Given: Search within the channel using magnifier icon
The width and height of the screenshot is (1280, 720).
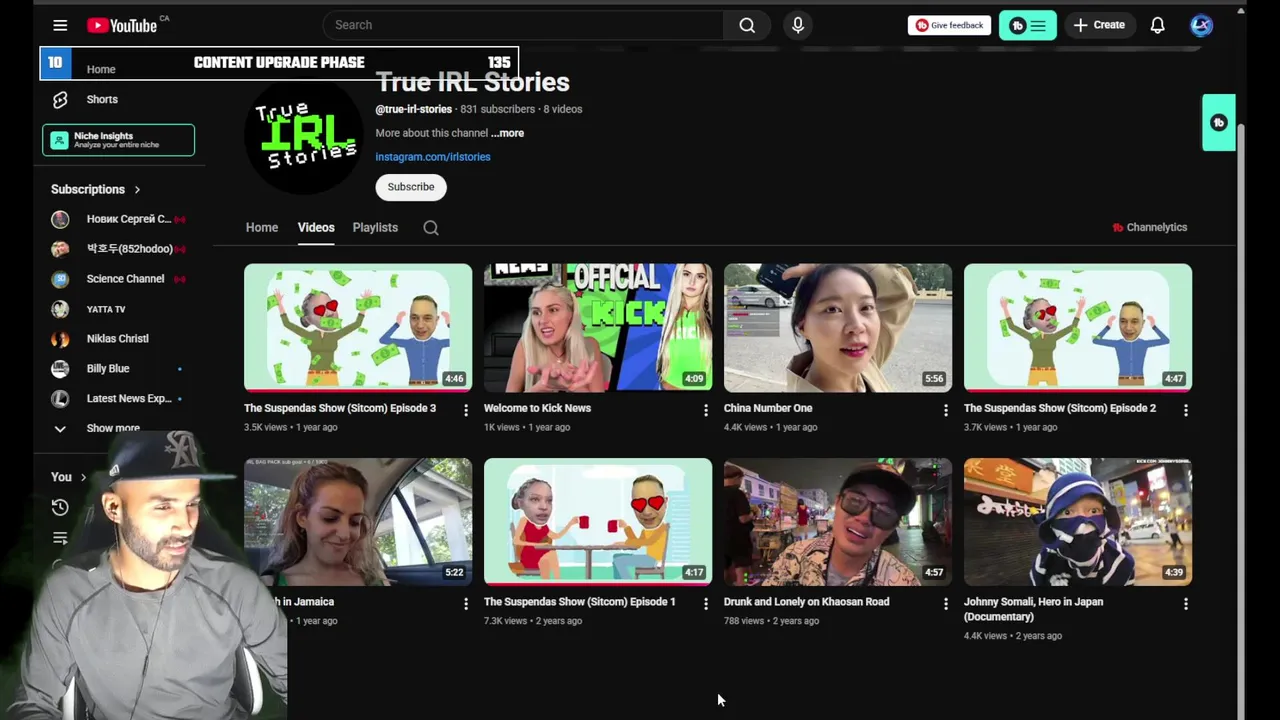Looking at the screenshot, I should (x=431, y=228).
